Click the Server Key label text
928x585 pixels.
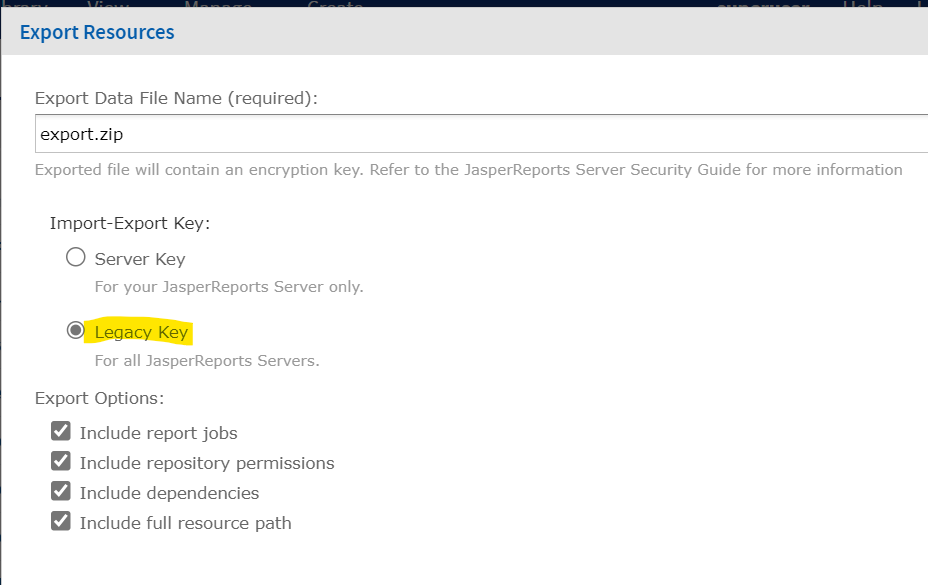point(138,257)
